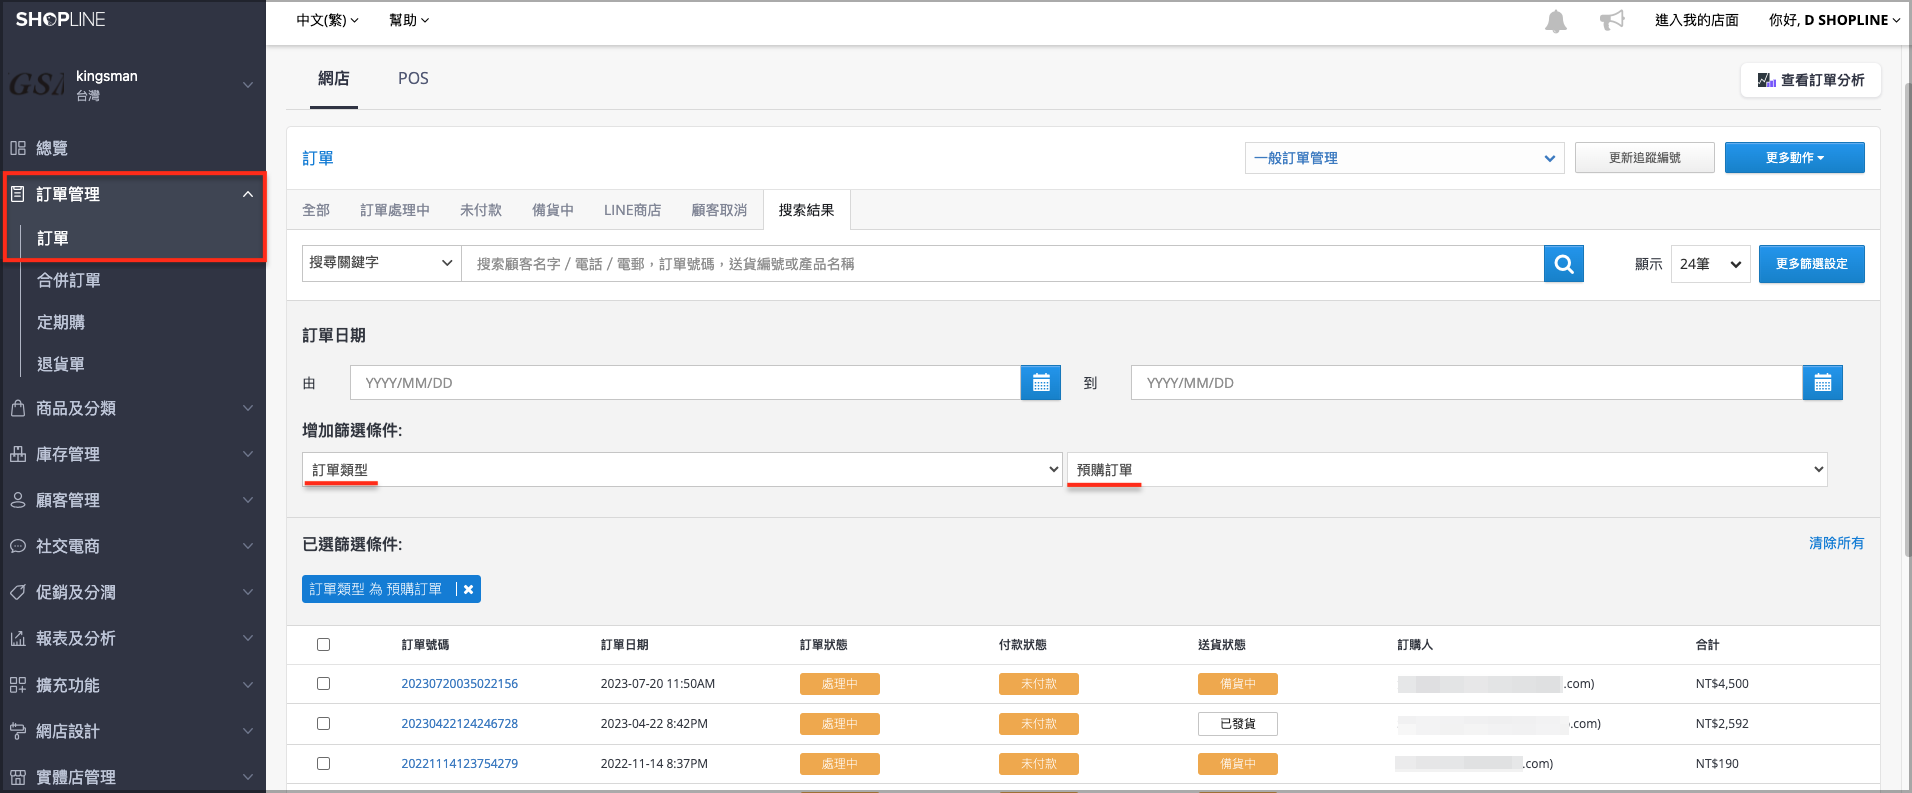Check order 20230422124246728 checkbox

pyautogui.click(x=323, y=723)
